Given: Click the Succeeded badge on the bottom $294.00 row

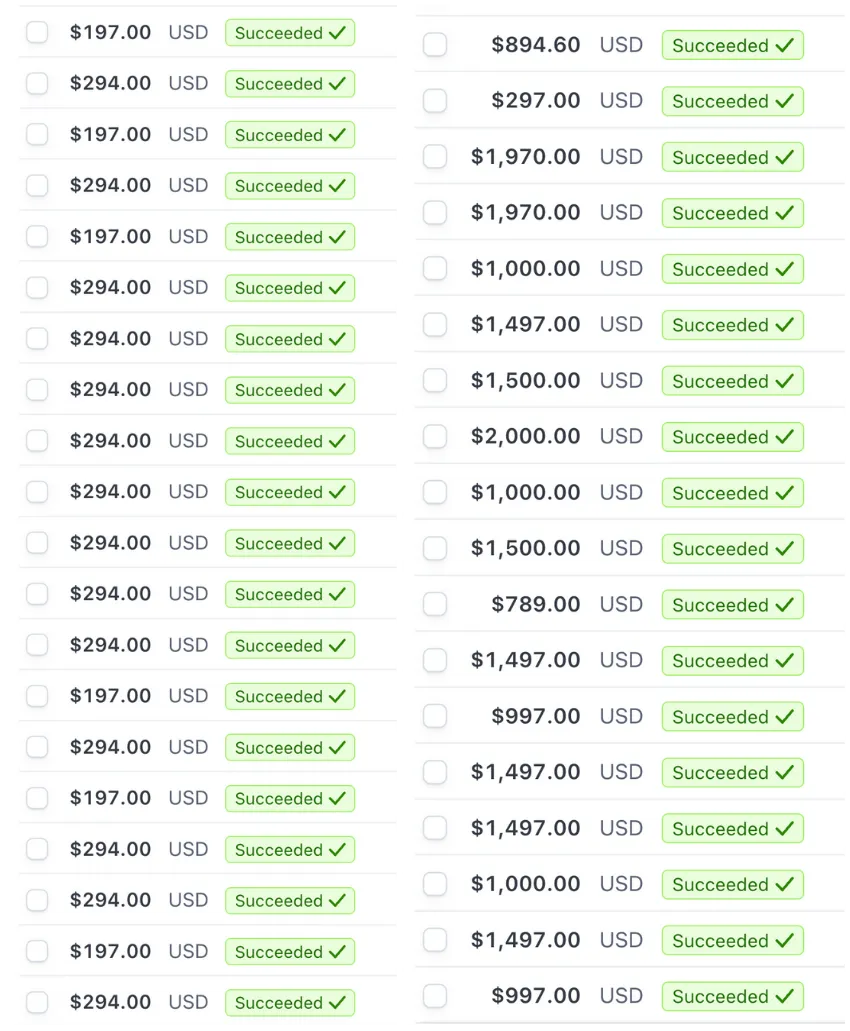Looking at the screenshot, I should pyautogui.click(x=289, y=1002).
